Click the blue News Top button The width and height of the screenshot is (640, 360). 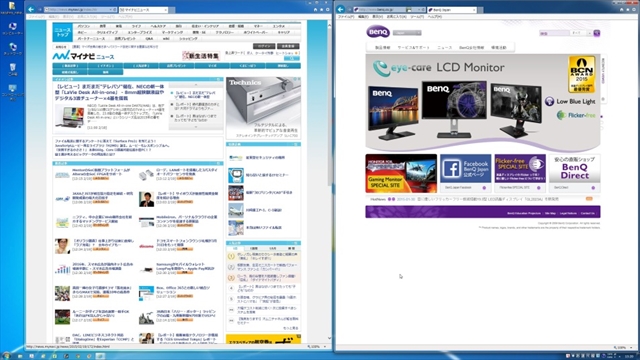62,32
